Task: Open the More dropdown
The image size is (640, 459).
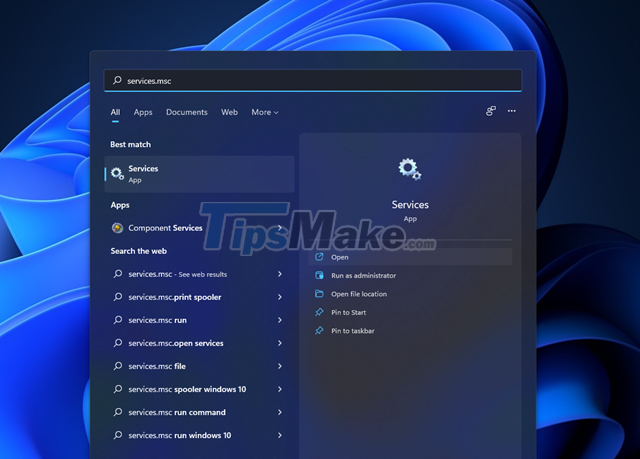Action: (x=265, y=112)
